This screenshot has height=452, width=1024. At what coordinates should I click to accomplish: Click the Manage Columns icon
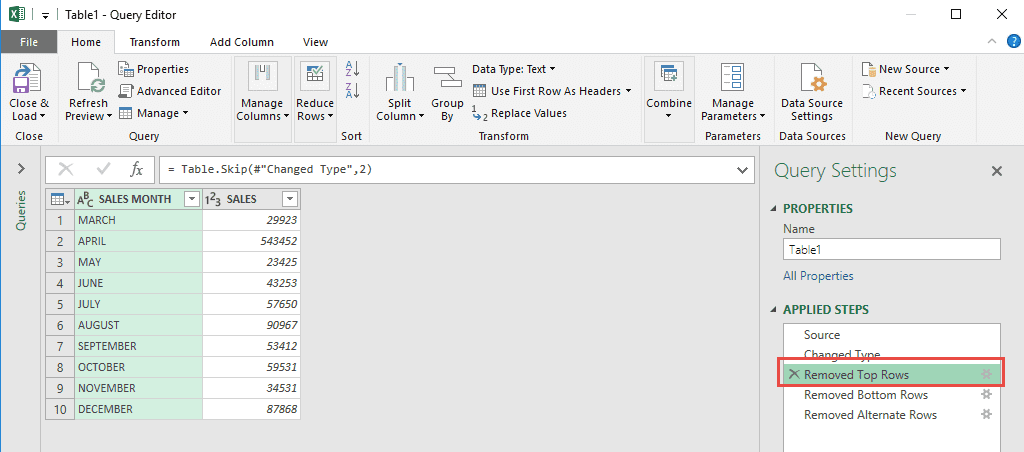tap(263, 76)
